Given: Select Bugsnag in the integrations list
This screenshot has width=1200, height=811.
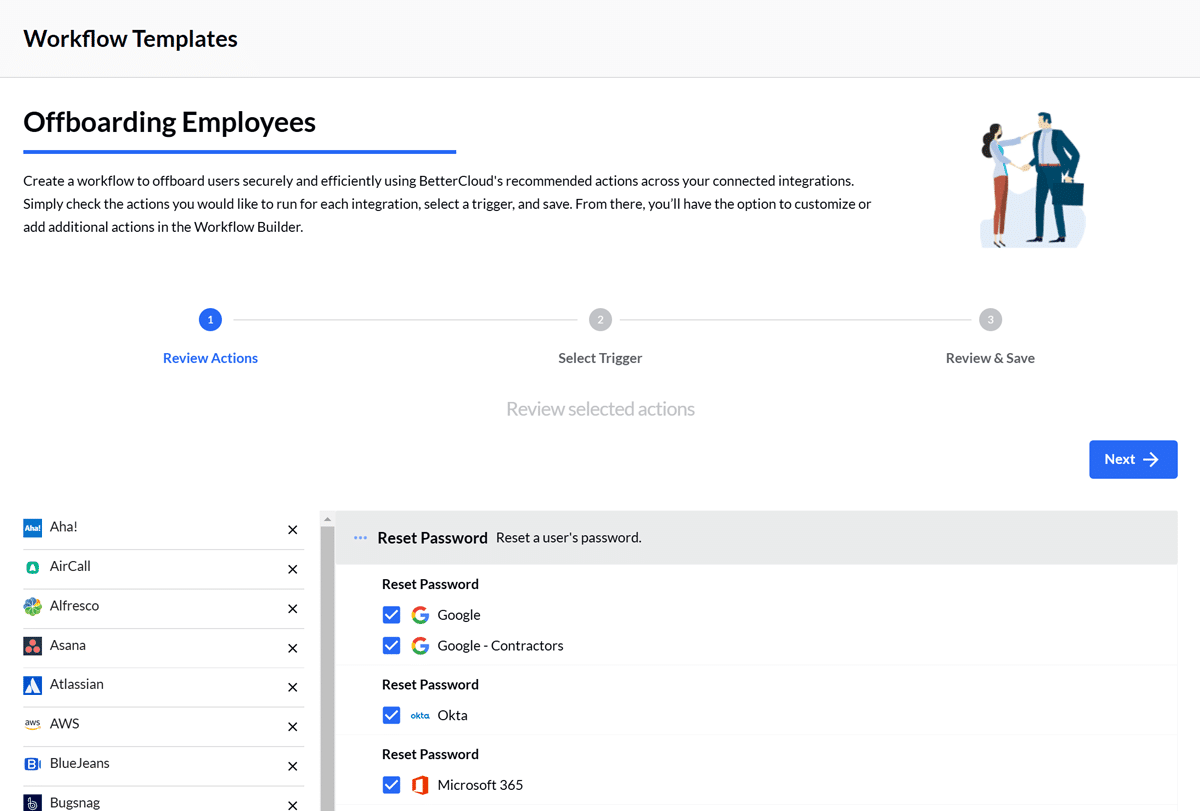Looking at the screenshot, I should point(163,801).
